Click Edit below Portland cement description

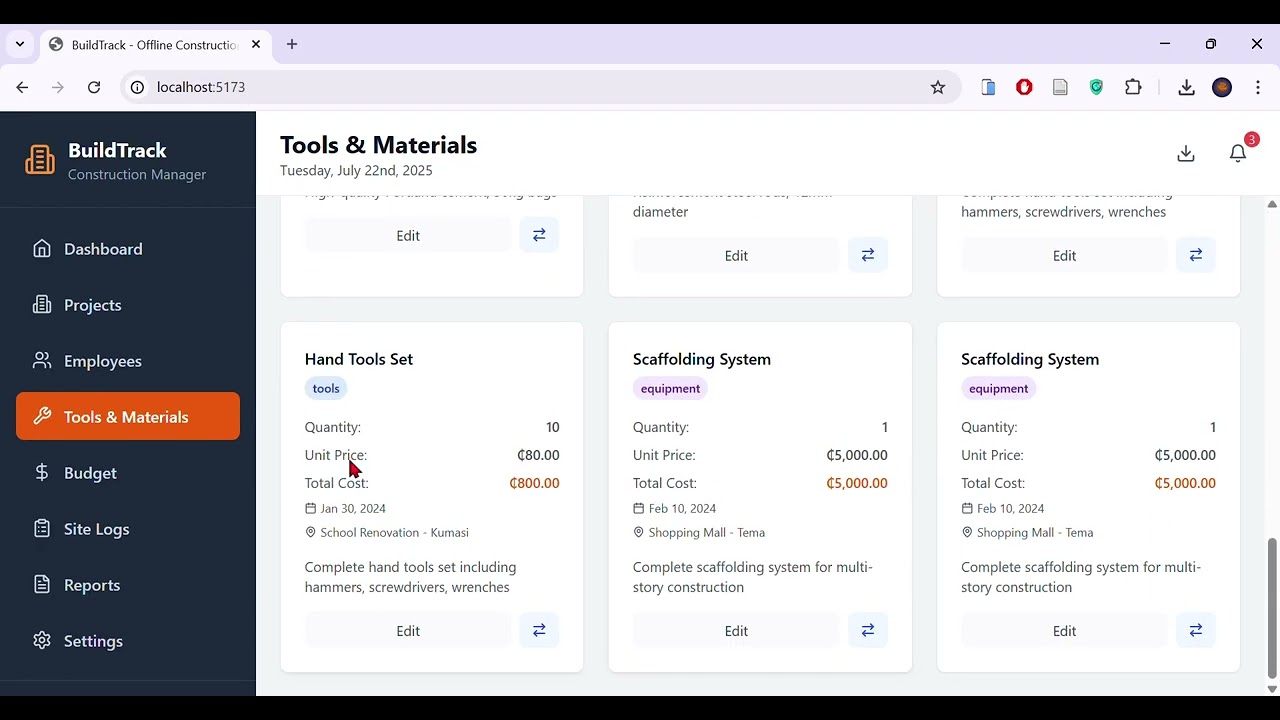408,236
